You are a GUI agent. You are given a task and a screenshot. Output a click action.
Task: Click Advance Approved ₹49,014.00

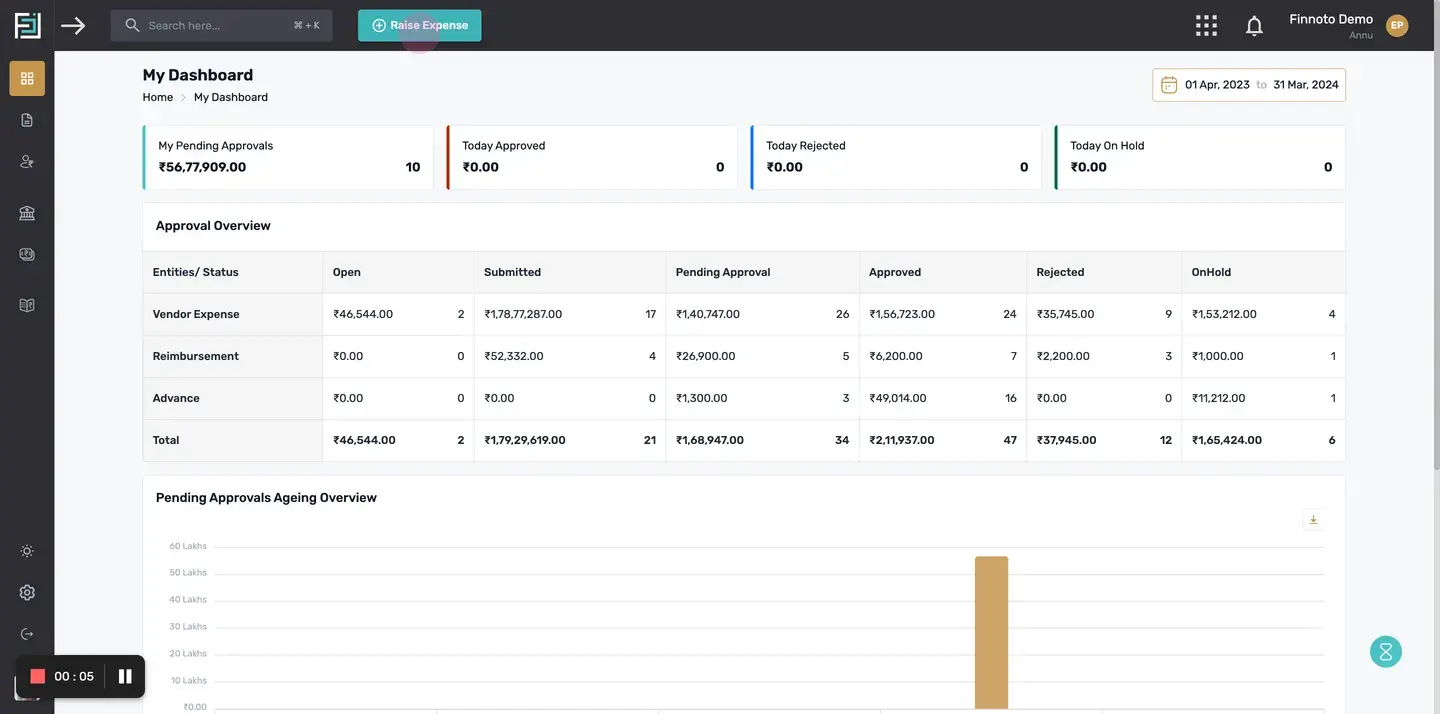point(898,398)
